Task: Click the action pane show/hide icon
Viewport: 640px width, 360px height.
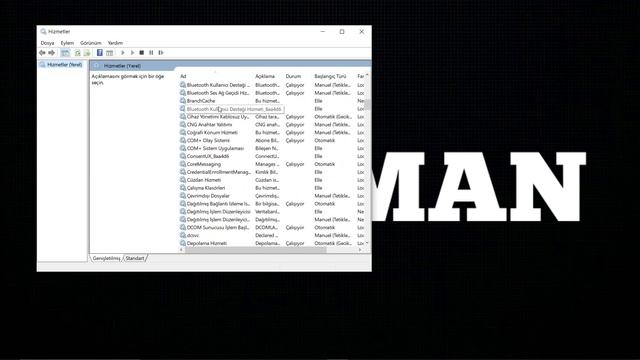Action: [109, 53]
